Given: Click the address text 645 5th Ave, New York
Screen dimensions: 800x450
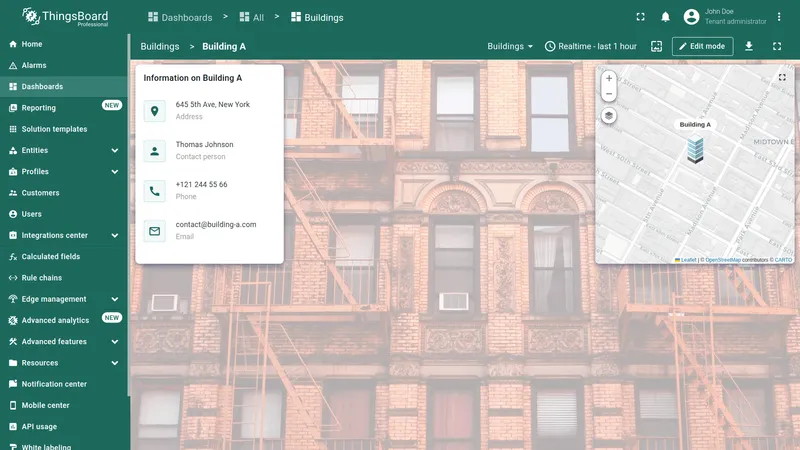Looking at the screenshot, I should pos(213,105).
